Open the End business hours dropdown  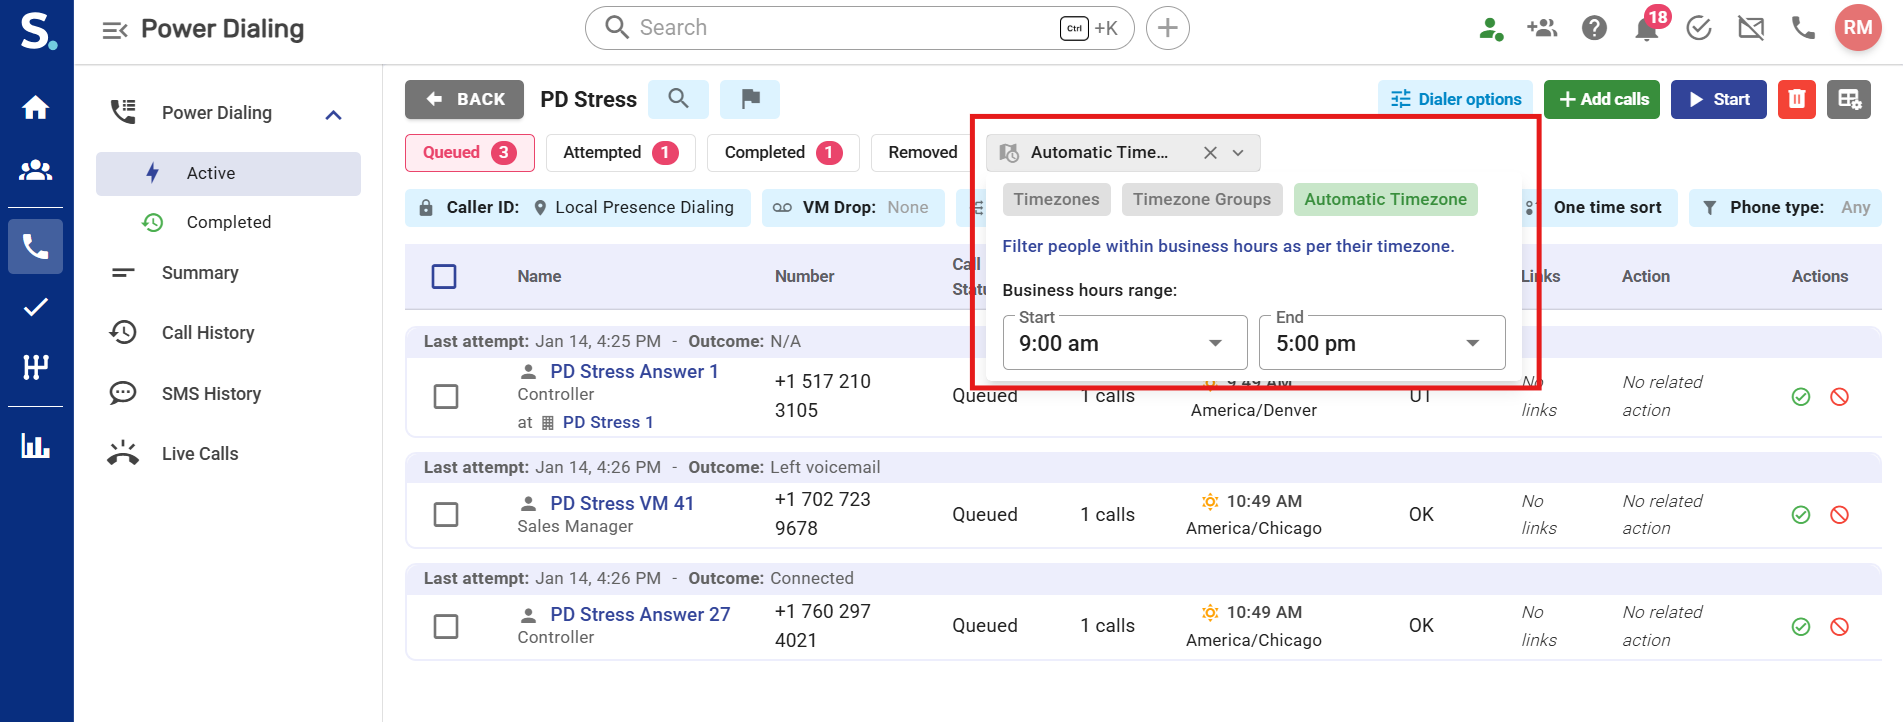(1381, 343)
